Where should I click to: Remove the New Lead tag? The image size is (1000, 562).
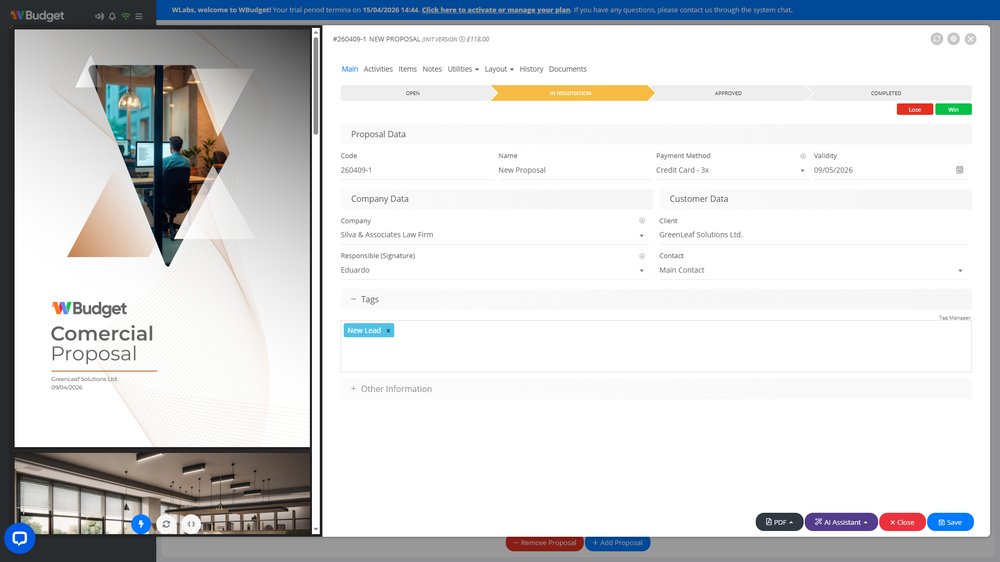click(388, 330)
